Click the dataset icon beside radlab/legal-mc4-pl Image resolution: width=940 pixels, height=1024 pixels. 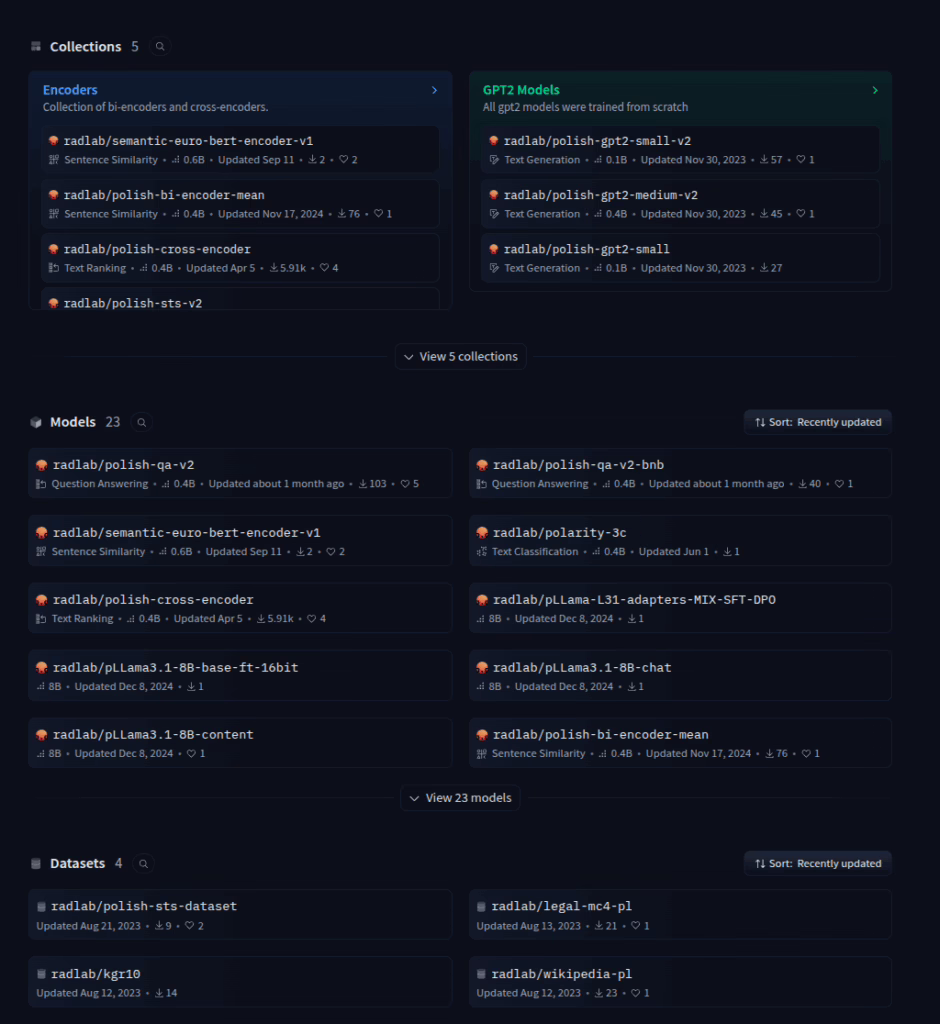click(x=482, y=907)
